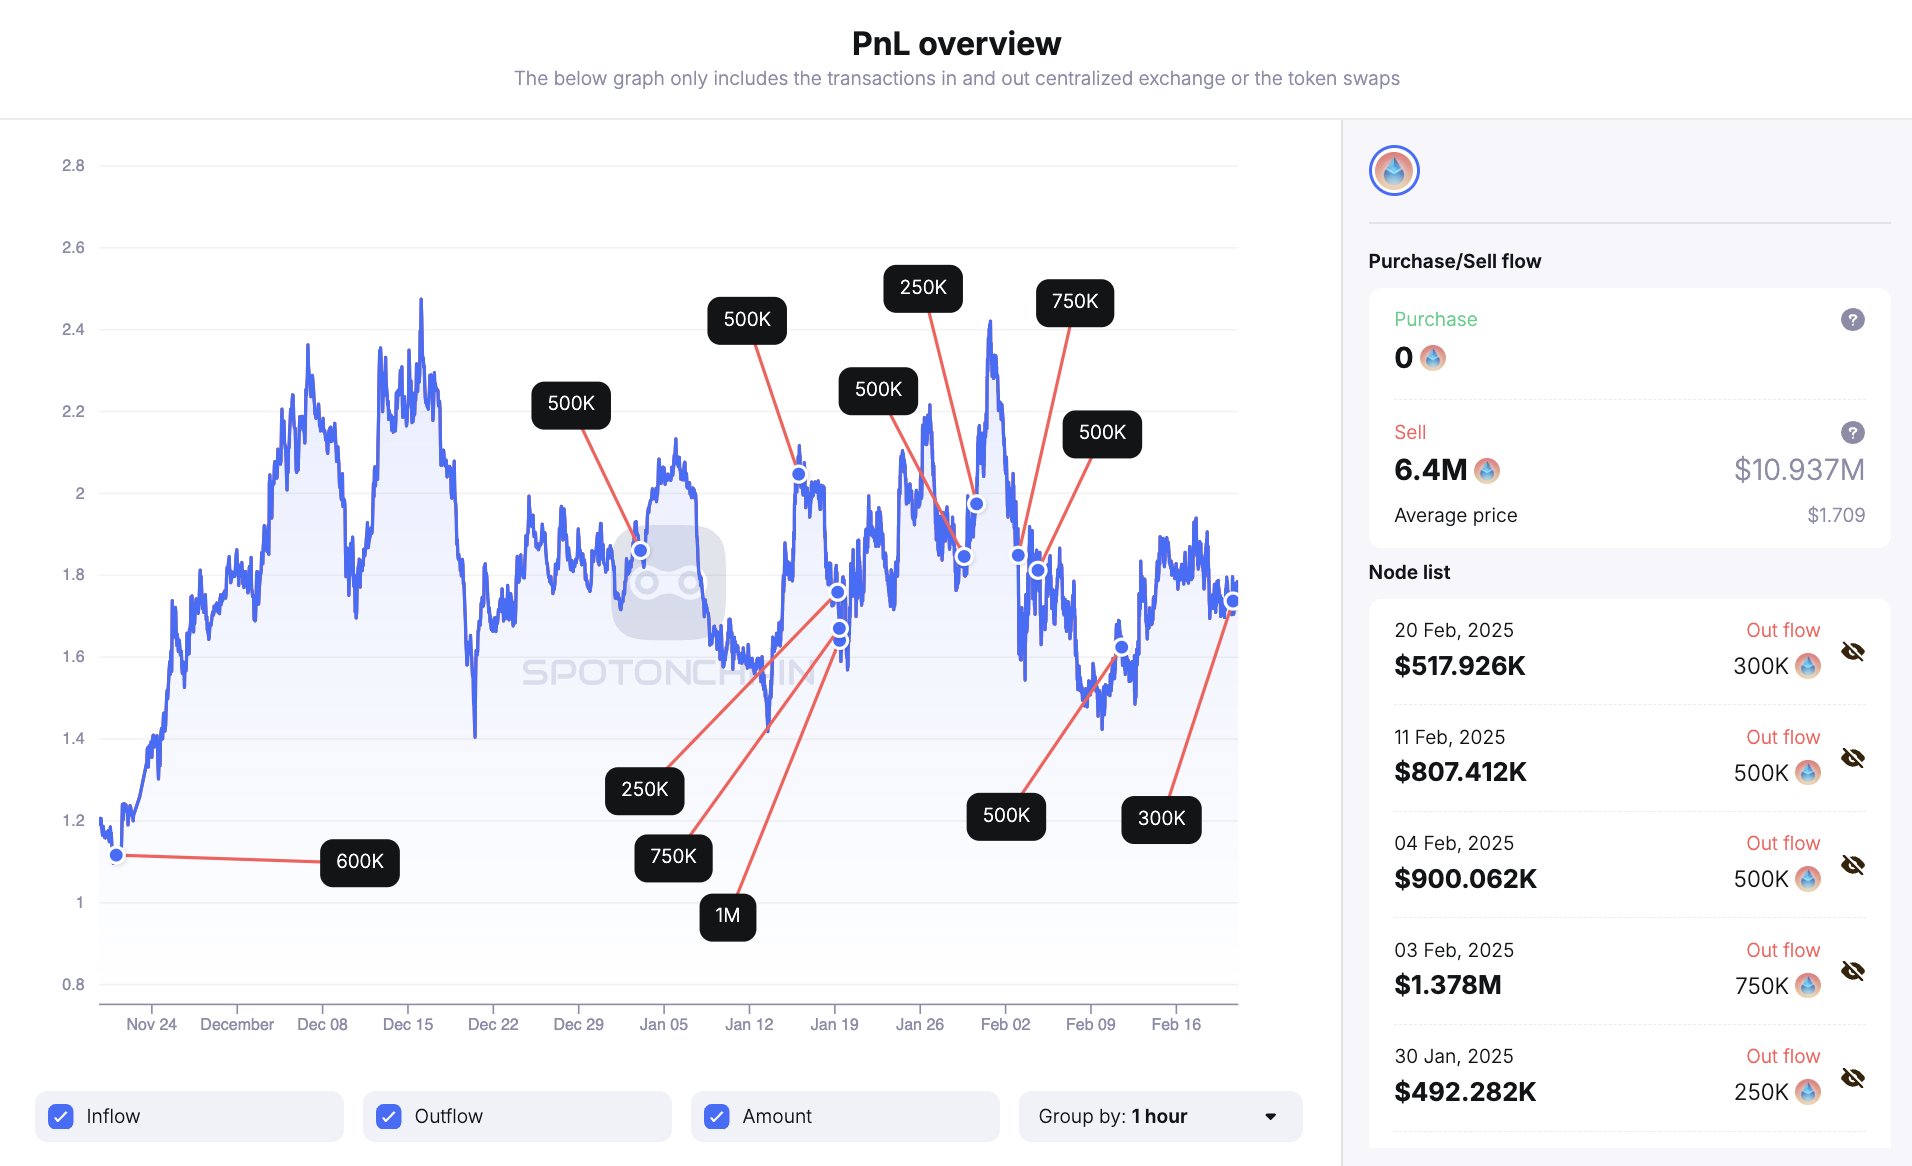The height and width of the screenshot is (1166, 1912).
Task: Select the $517.926K node entry
Action: [1459, 666]
